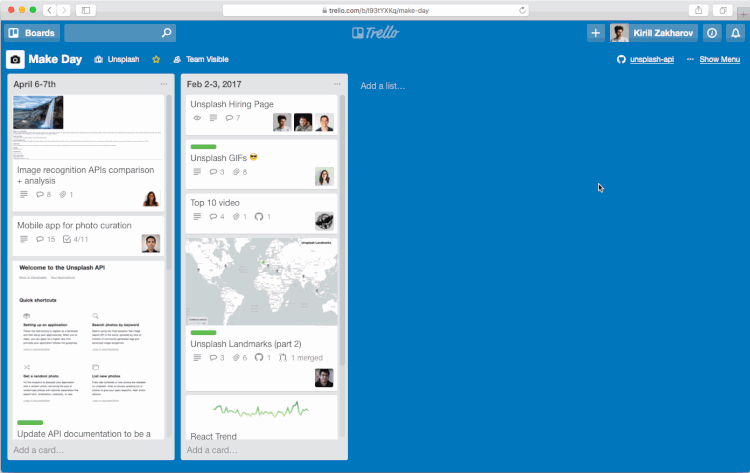The height and width of the screenshot is (473, 750).
Task: Click checklist 4/11 badge on Mobile app card
Action: (x=76, y=239)
